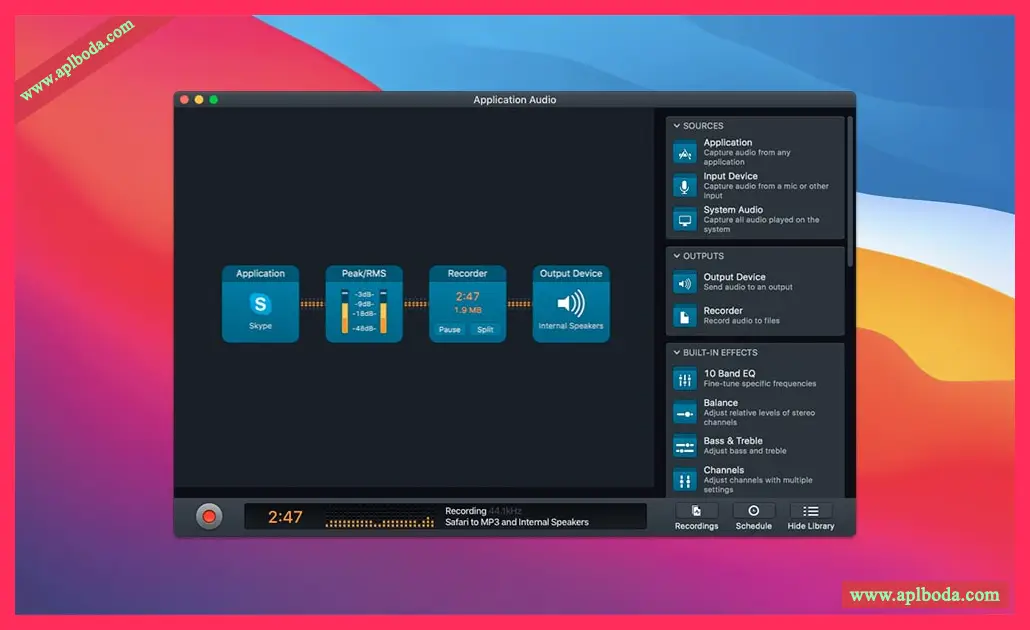Screen dimensions: 1030x630
Task: Select the Balance effect icon
Action: pyautogui.click(x=684, y=413)
